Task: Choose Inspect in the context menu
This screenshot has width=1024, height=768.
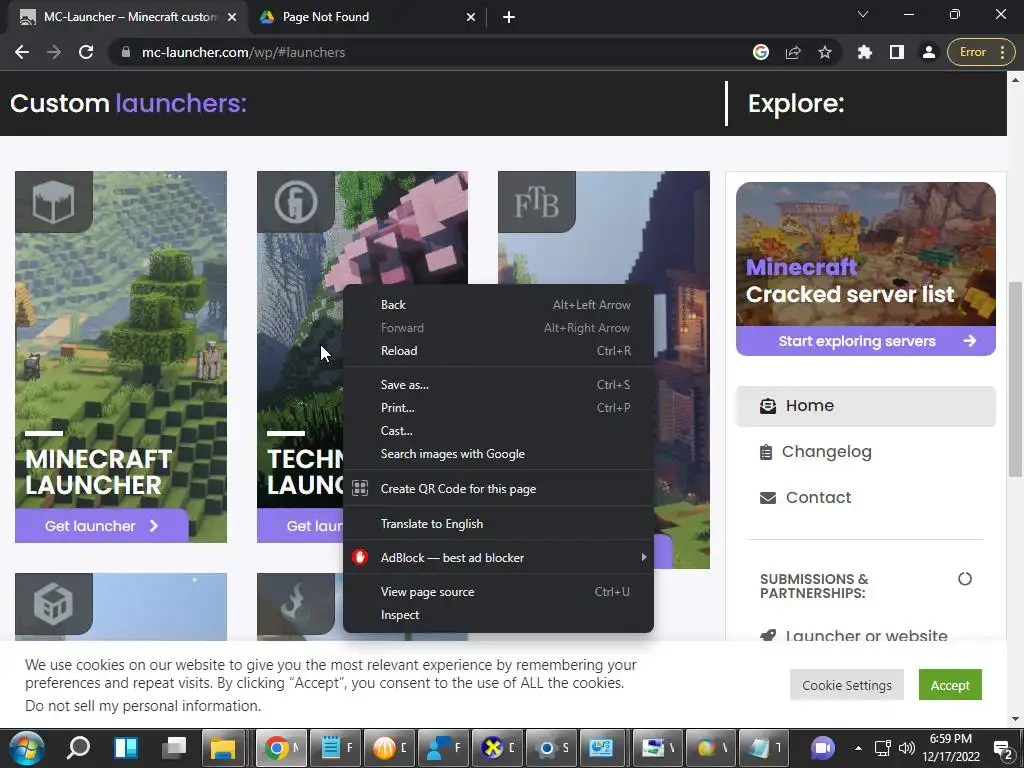Action: [498, 615]
